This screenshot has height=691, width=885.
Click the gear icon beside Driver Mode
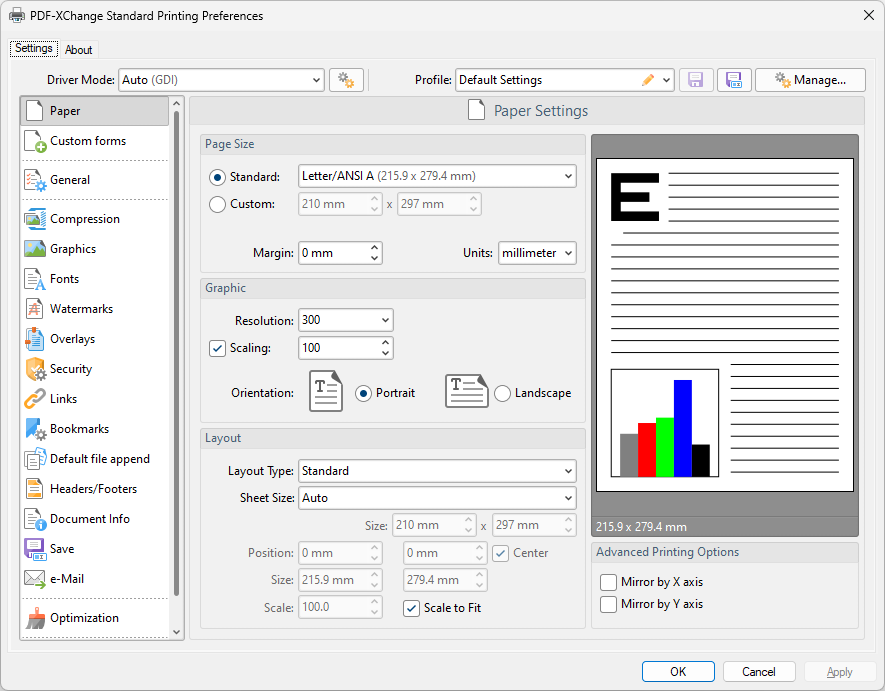[x=346, y=79]
